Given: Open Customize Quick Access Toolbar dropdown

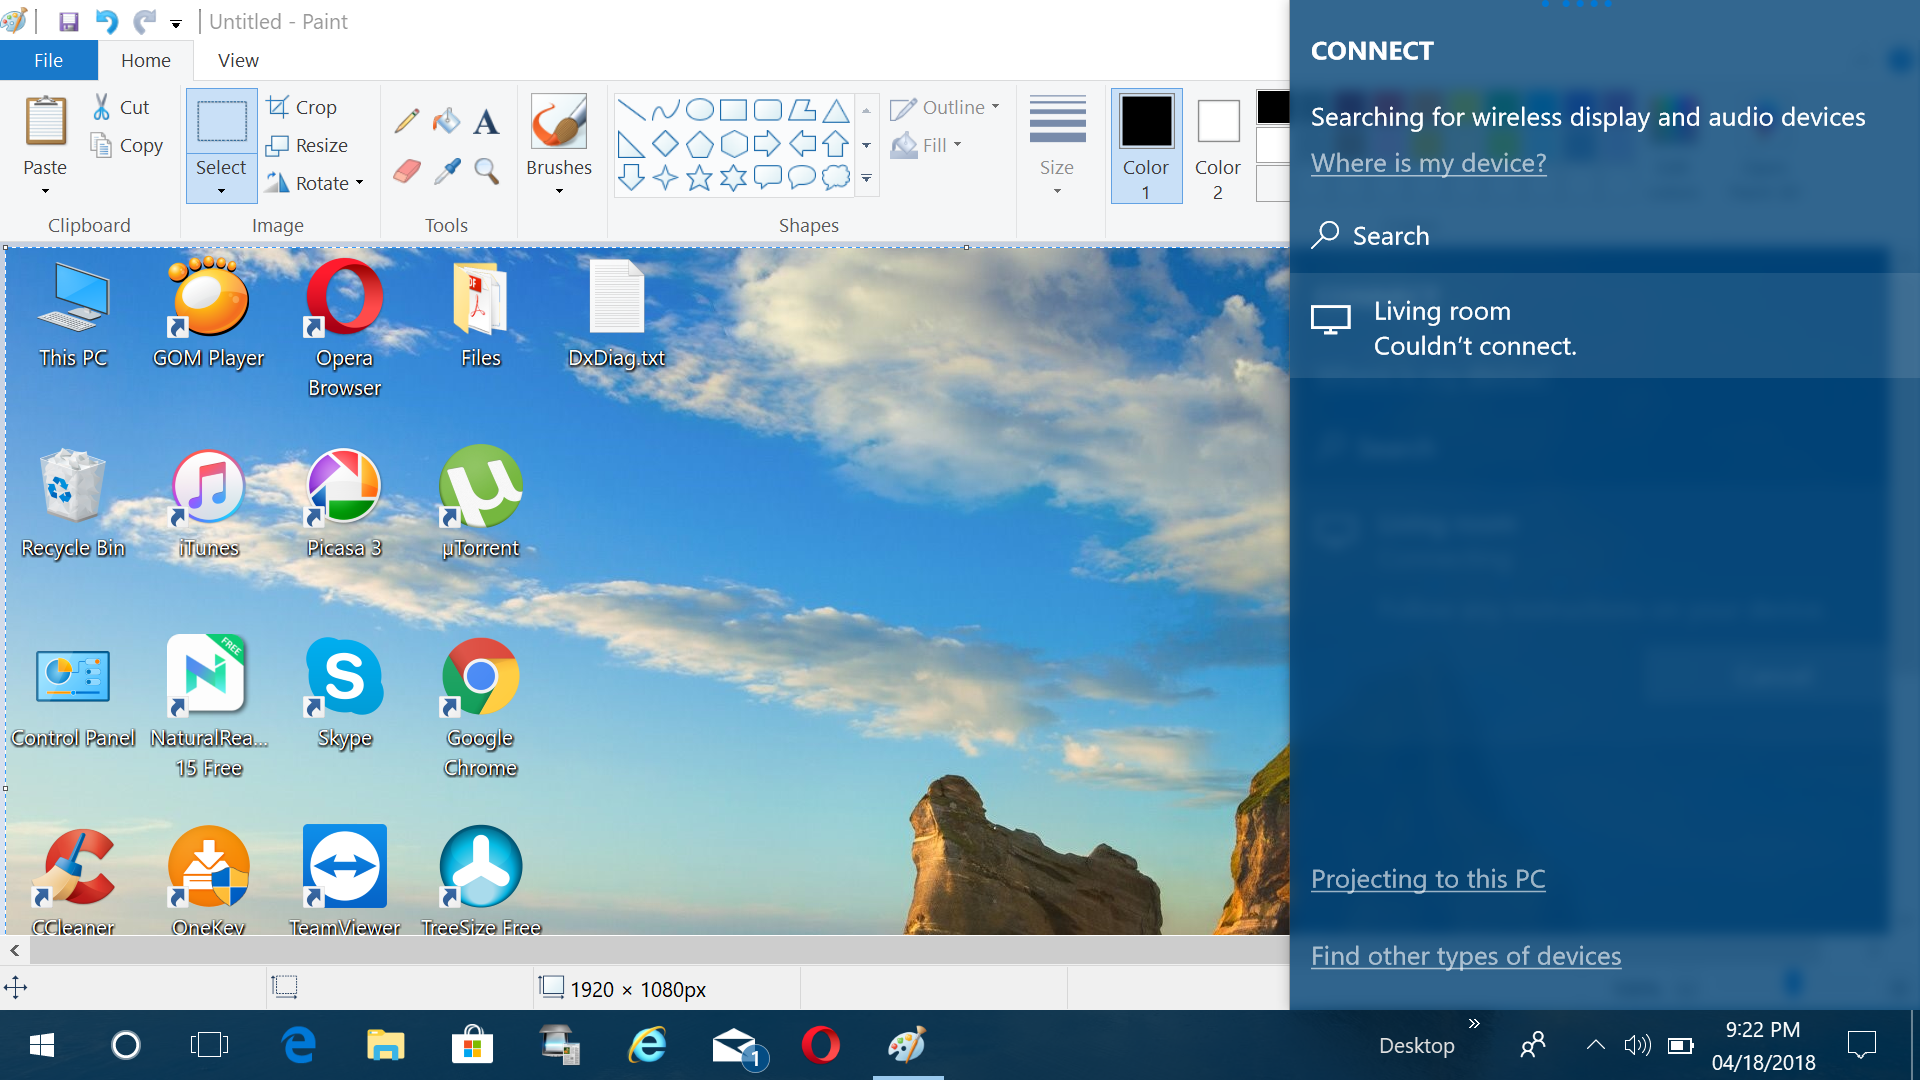Looking at the screenshot, I should [x=176, y=22].
